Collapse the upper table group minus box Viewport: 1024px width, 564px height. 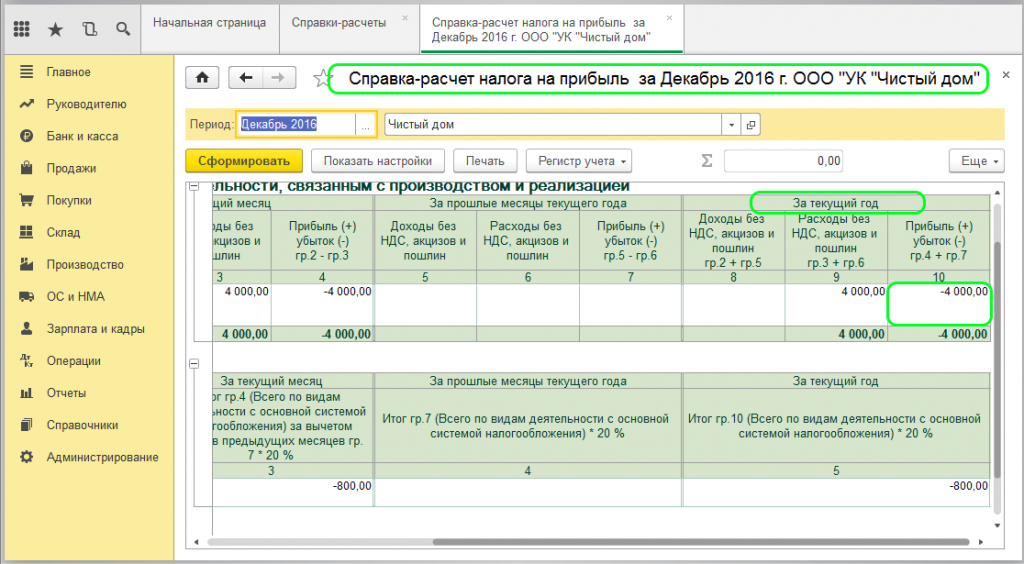[x=194, y=187]
